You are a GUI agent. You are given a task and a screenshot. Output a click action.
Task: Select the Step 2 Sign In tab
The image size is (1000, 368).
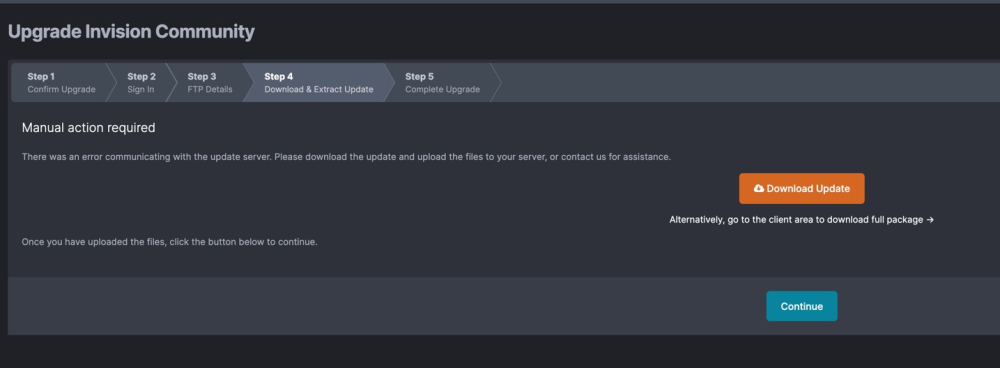tap(141, 83)
